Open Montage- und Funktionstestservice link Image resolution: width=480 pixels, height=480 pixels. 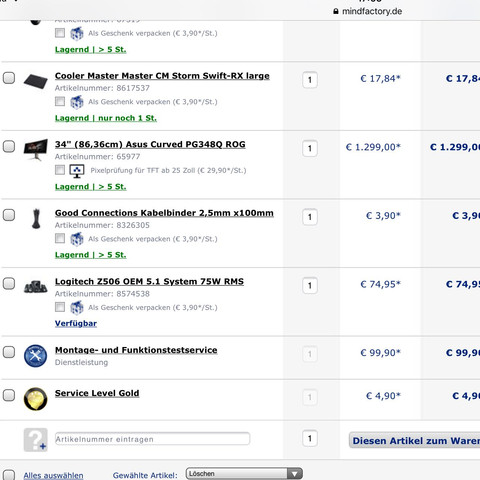coord(136,350)
